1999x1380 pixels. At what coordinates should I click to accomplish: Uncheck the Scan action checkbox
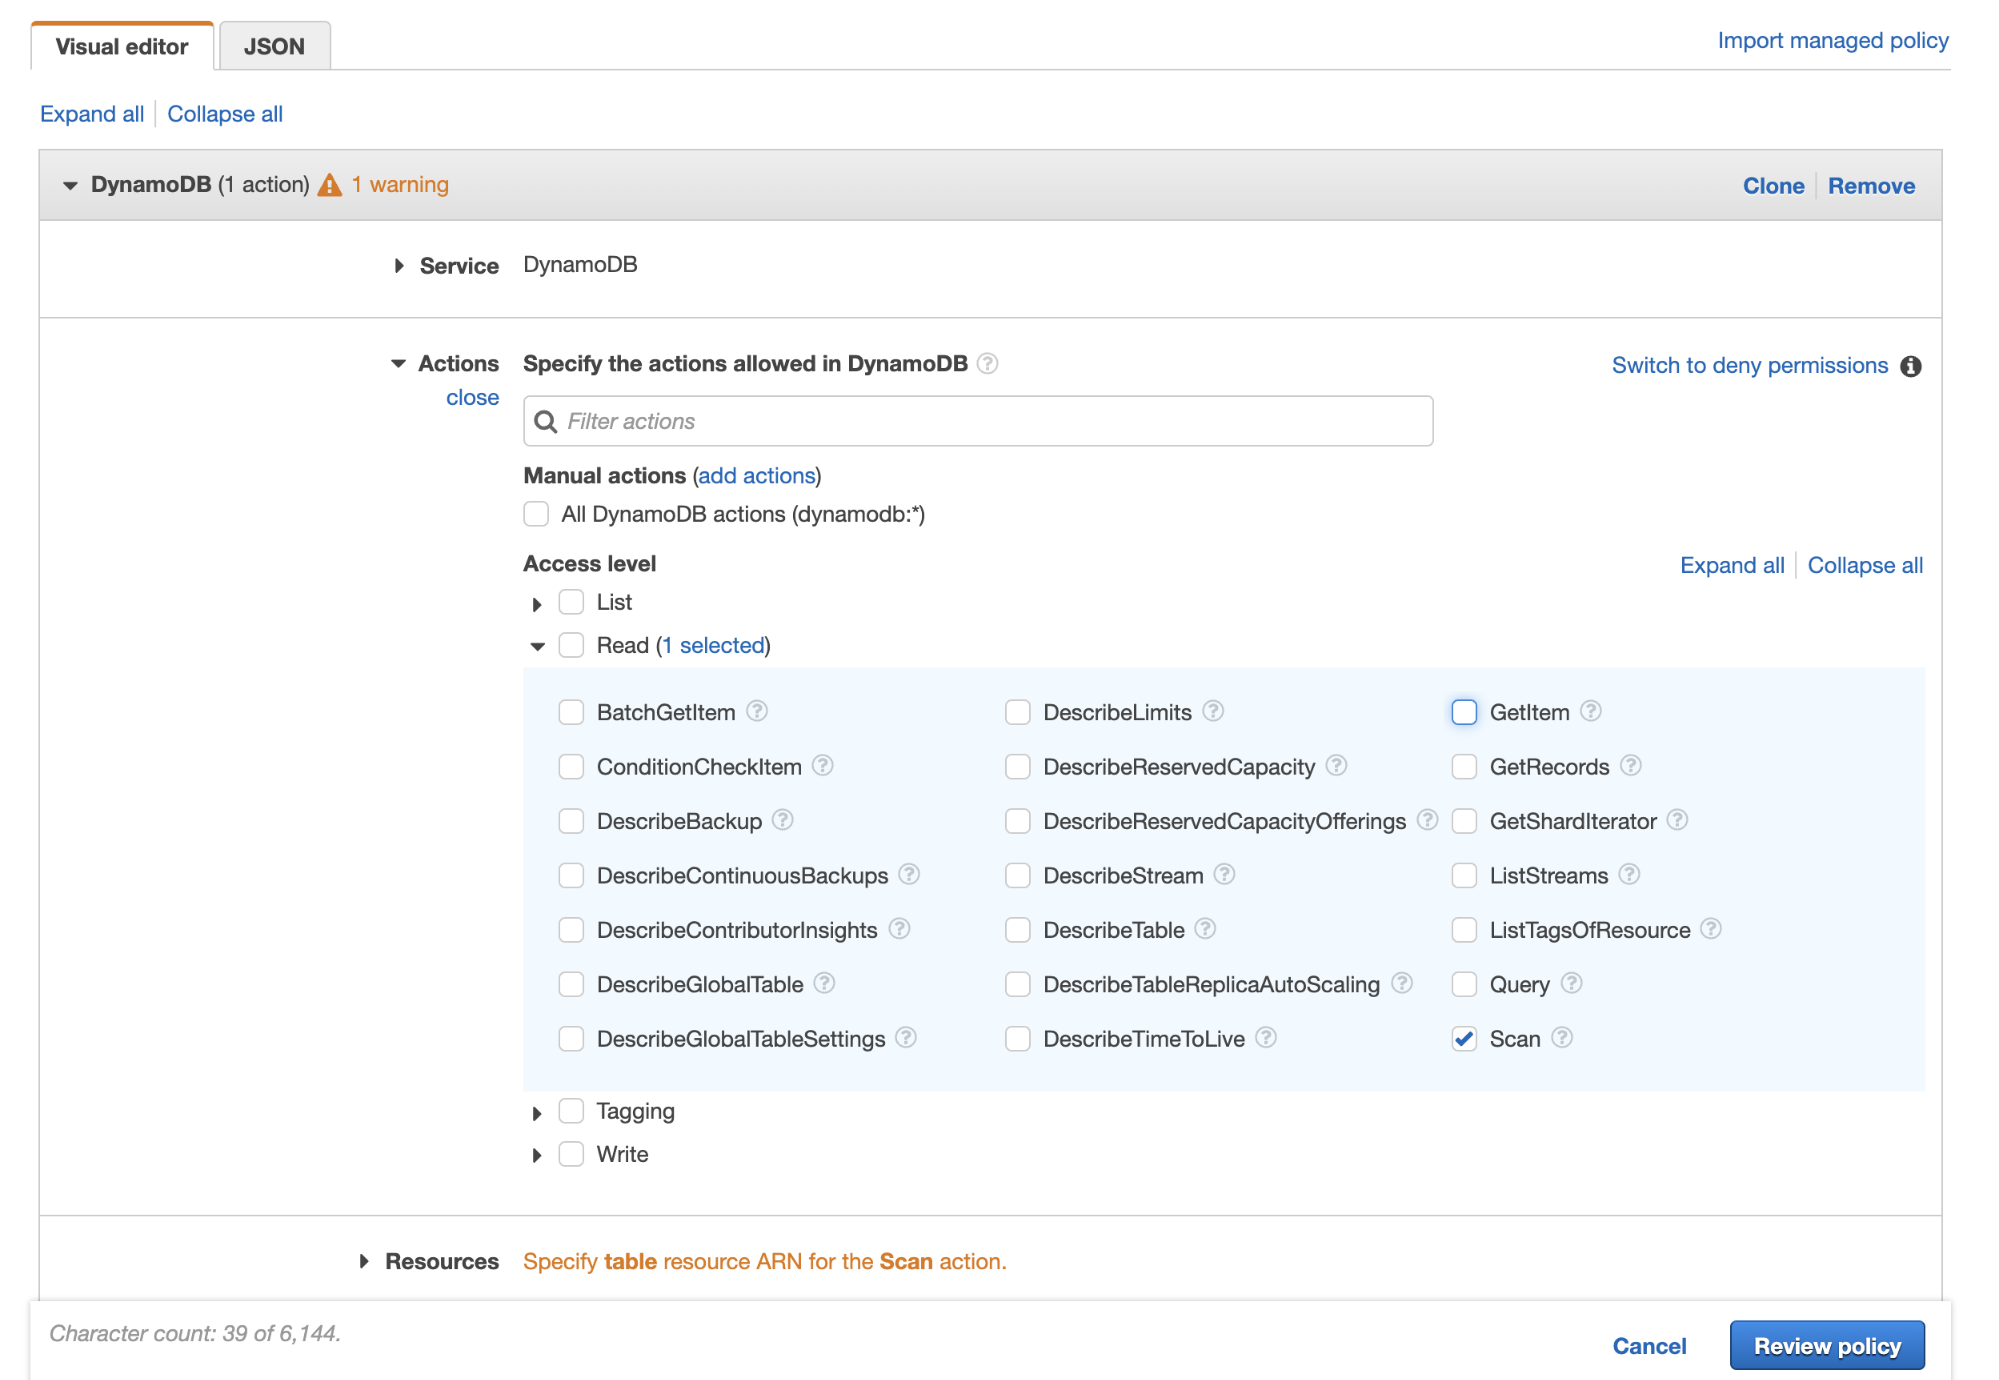(x=1464, y=1039)
